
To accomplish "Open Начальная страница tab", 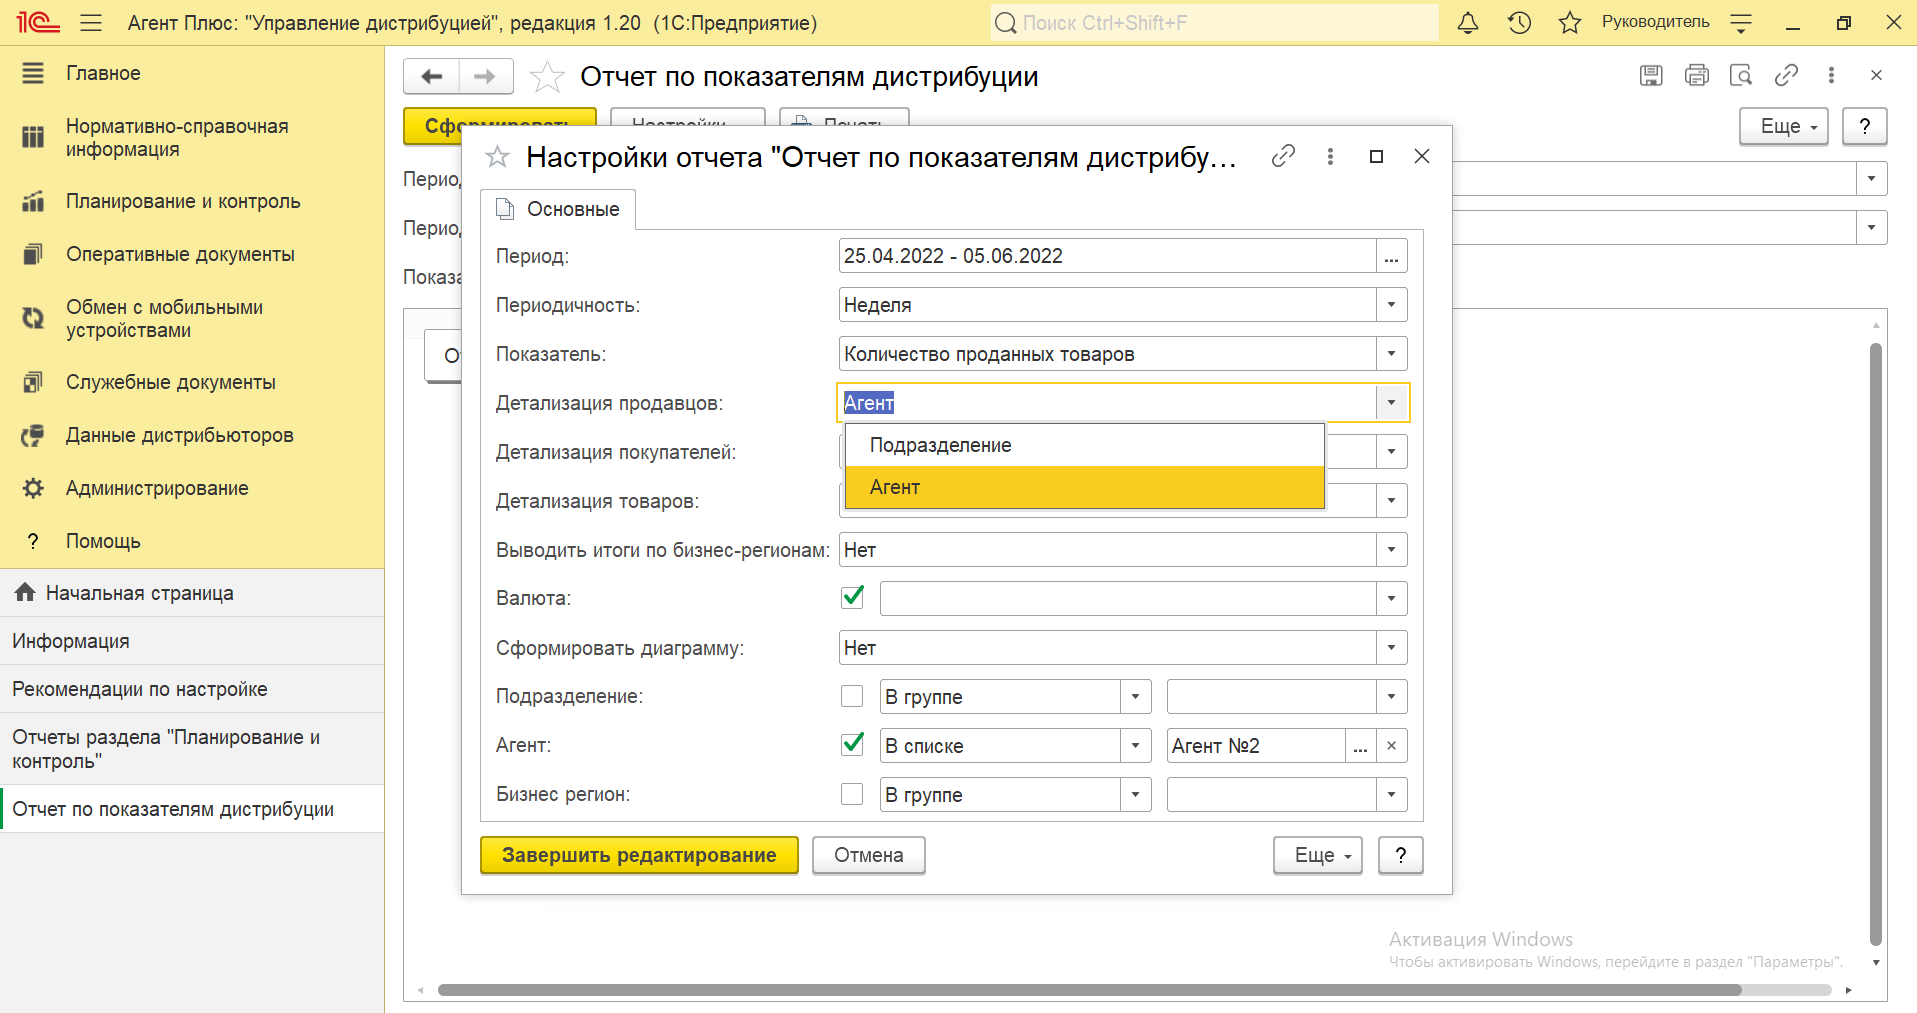I will click(192, 593).
